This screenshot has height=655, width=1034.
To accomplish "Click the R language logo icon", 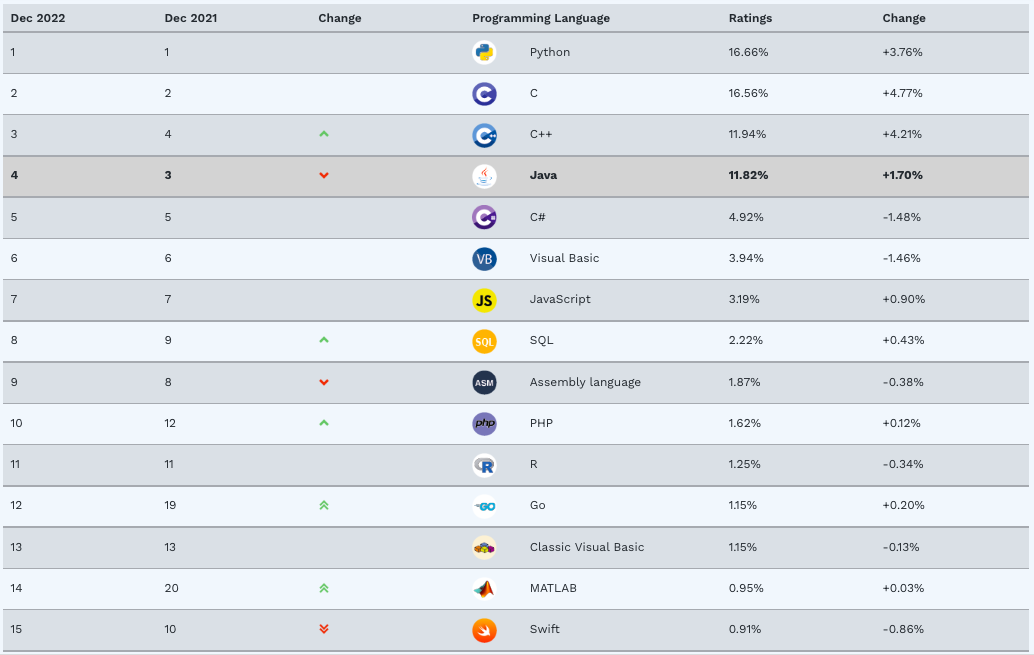I will point(484,465).
